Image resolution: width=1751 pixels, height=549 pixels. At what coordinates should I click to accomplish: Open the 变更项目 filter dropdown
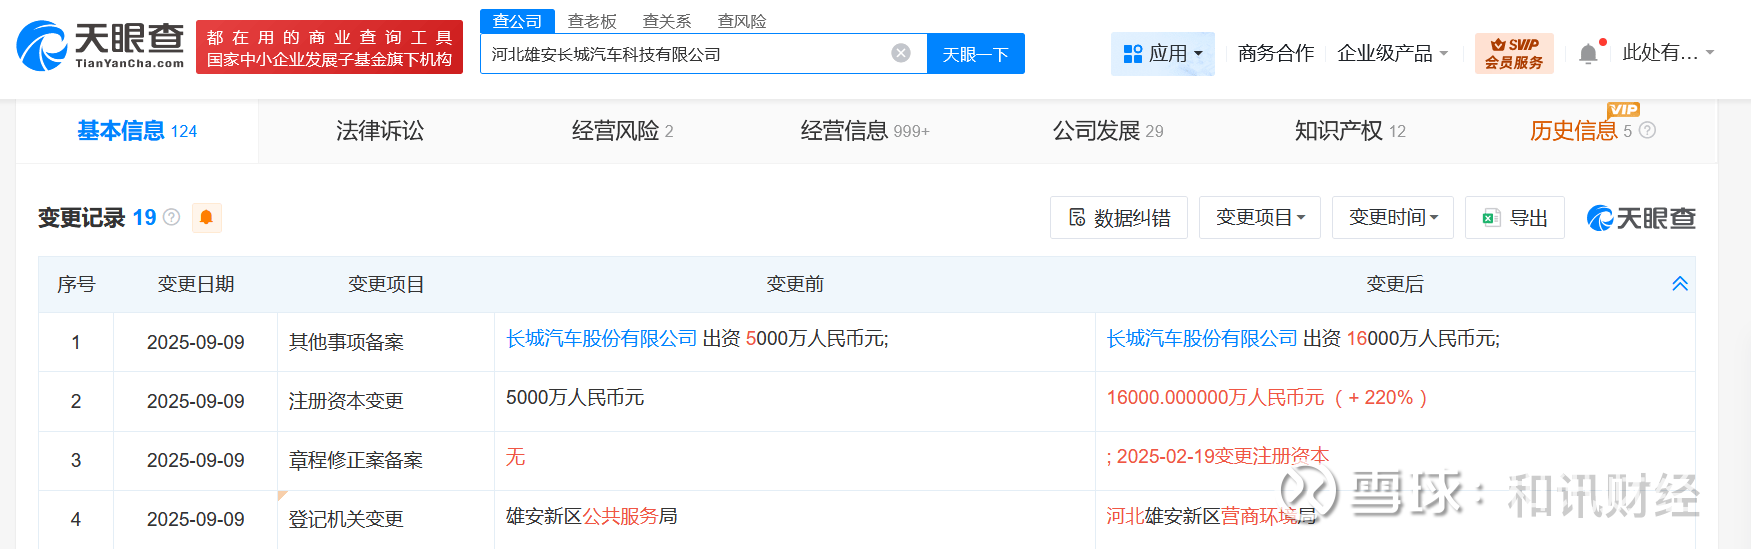pos(1260,217)
